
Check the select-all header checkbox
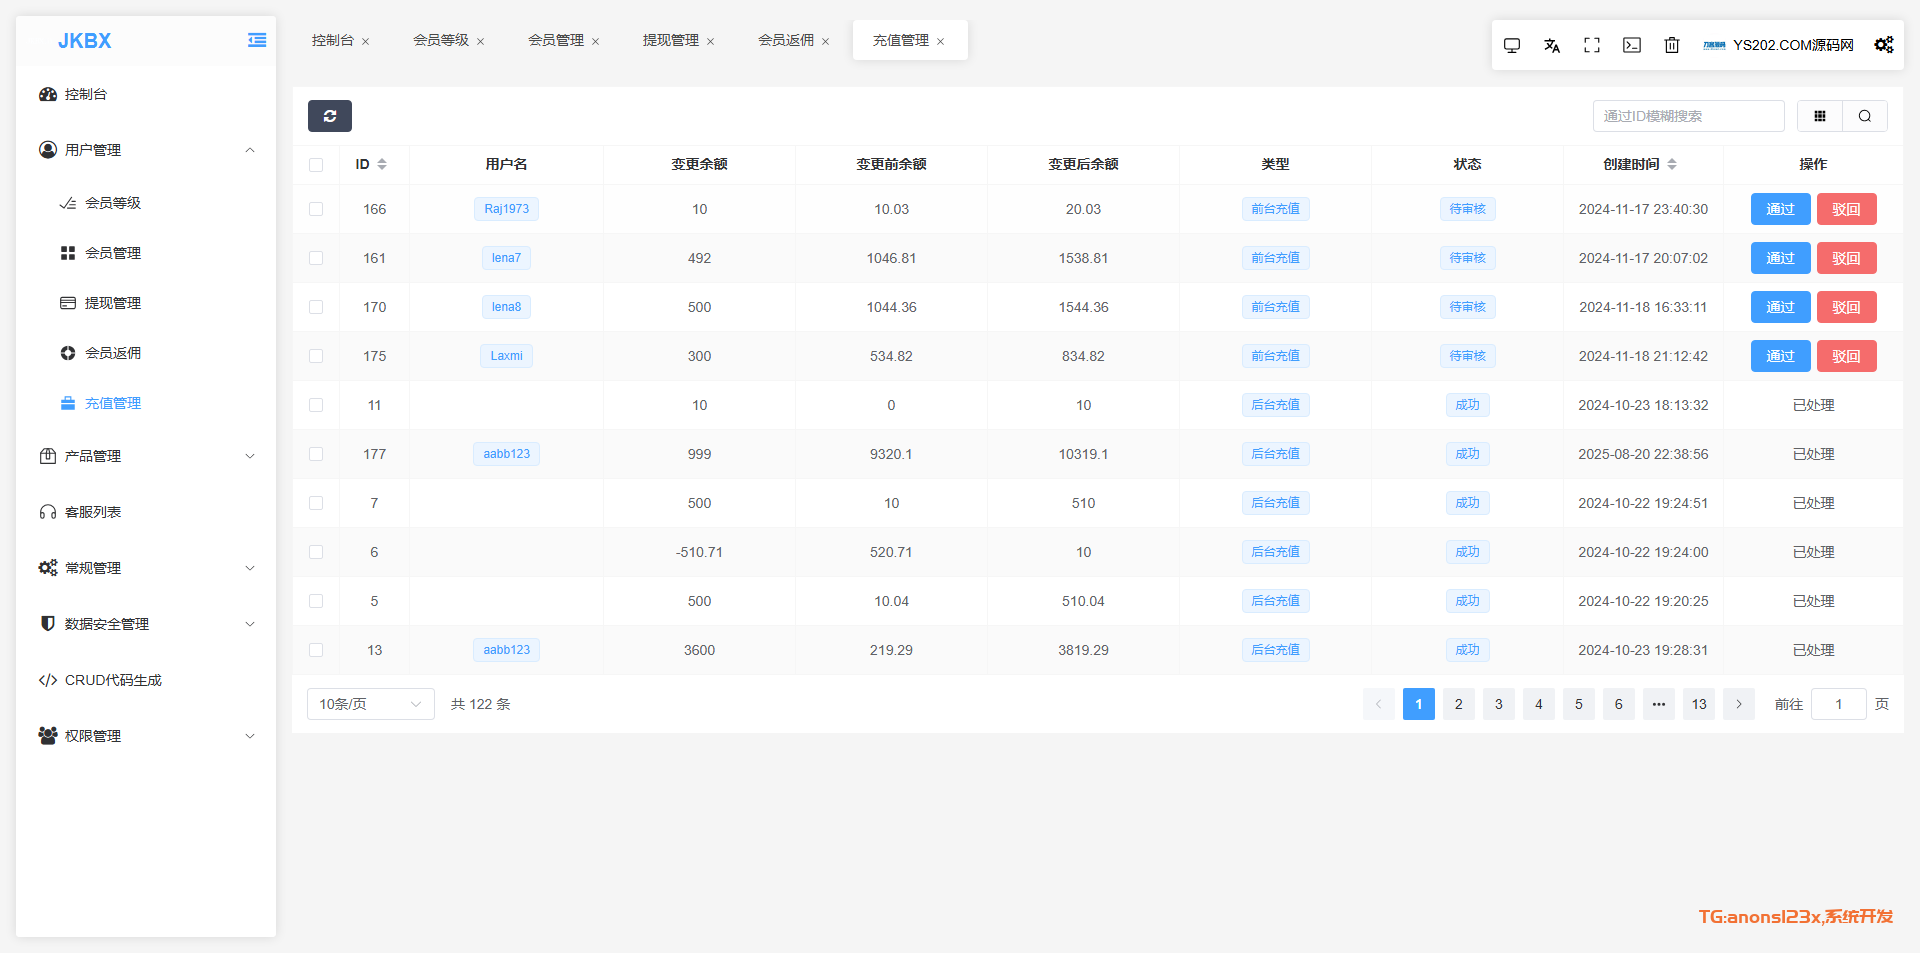coord(316,165)
